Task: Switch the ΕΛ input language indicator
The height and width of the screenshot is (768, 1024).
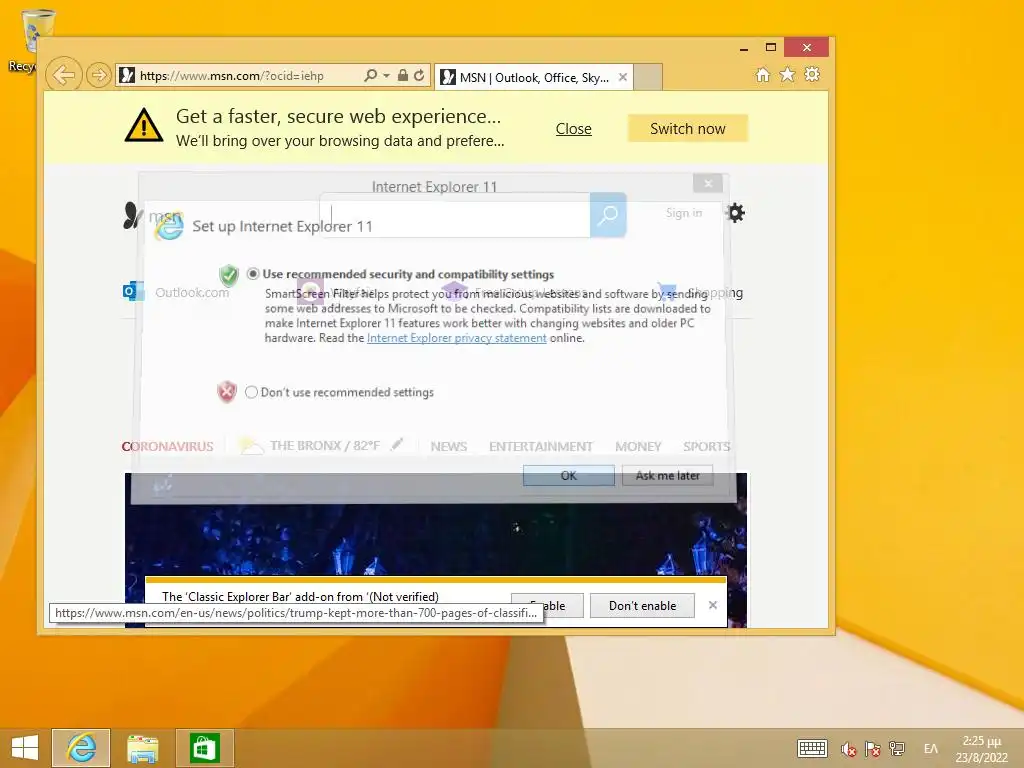Action: 931,748
